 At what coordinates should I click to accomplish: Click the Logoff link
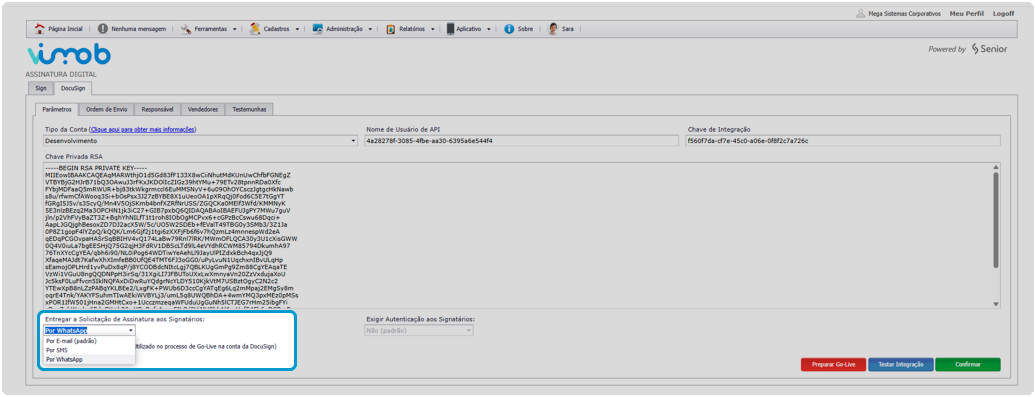pos(1003,13)
